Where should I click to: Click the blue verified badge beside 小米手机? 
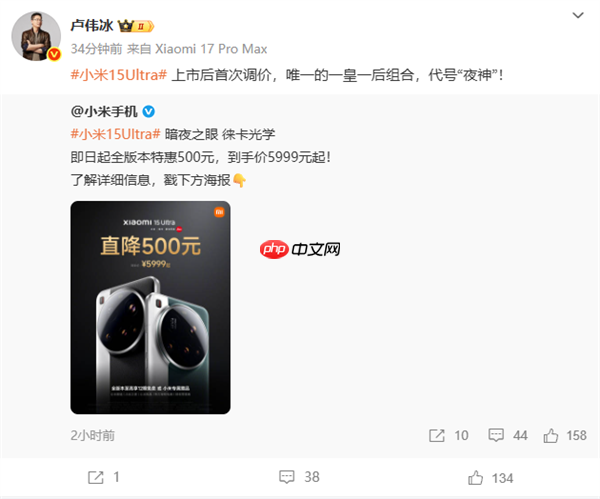148,111
